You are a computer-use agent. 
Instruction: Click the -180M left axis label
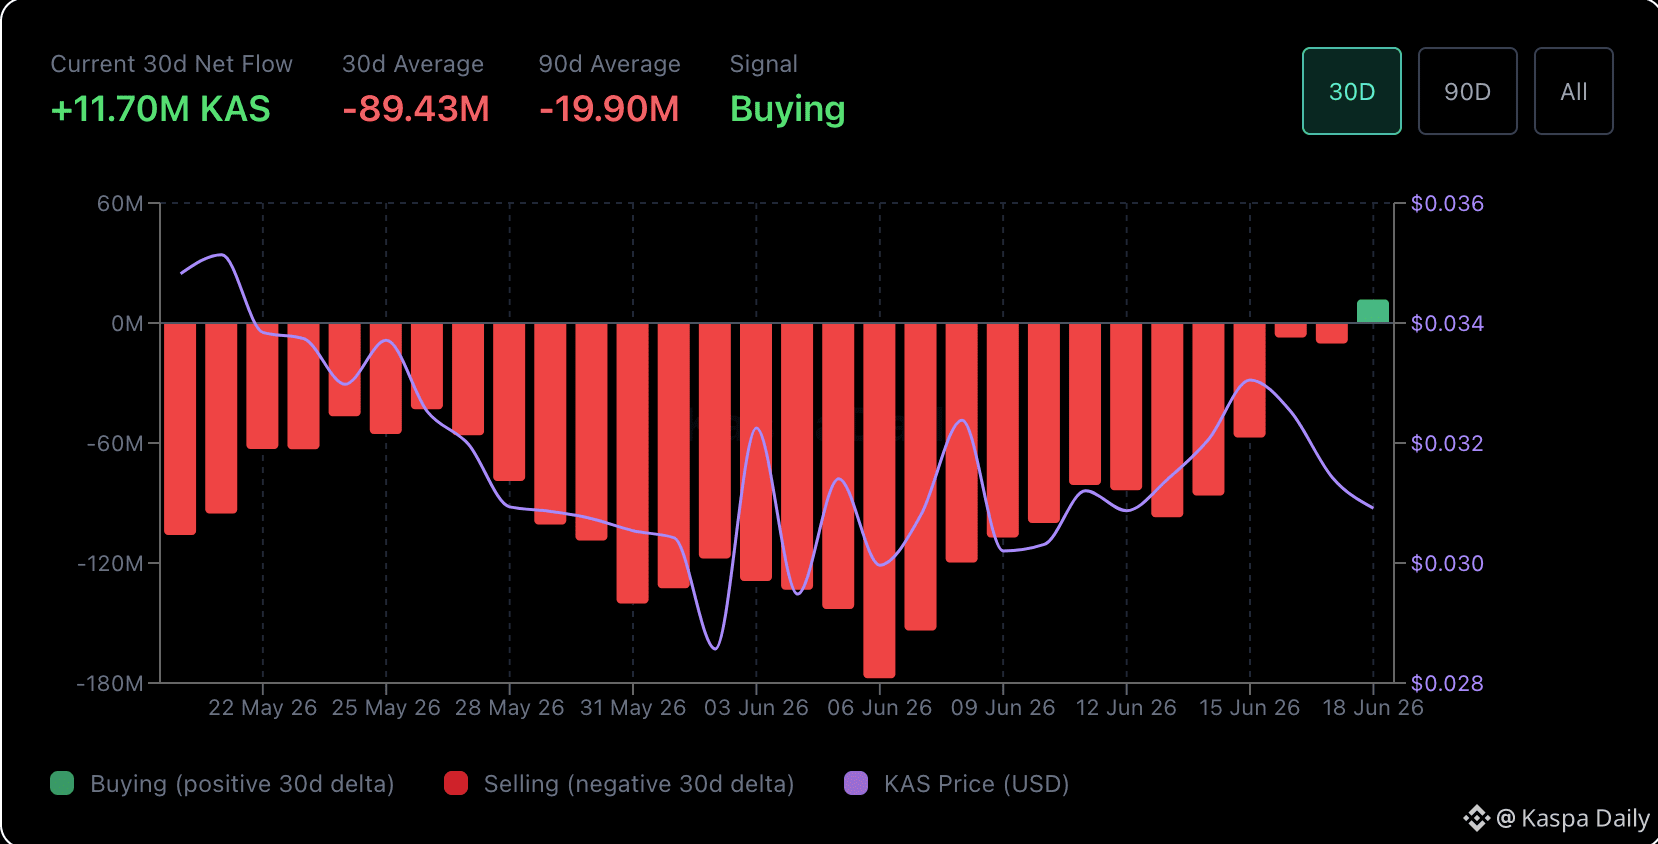coord(111,684)
